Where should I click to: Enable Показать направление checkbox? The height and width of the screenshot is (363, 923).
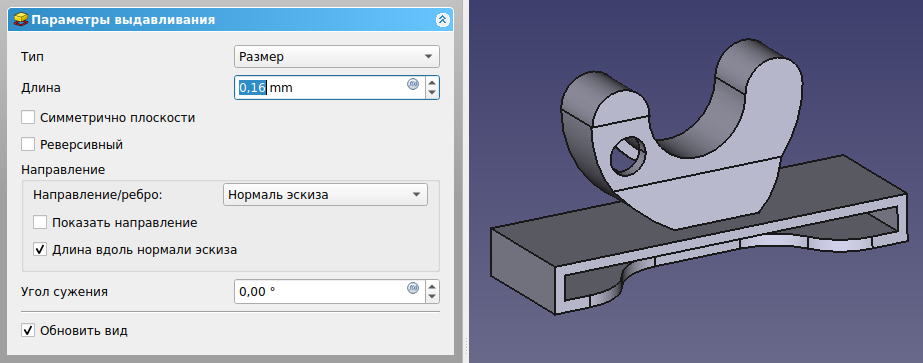pyautogui.click(x=39, y=223)
